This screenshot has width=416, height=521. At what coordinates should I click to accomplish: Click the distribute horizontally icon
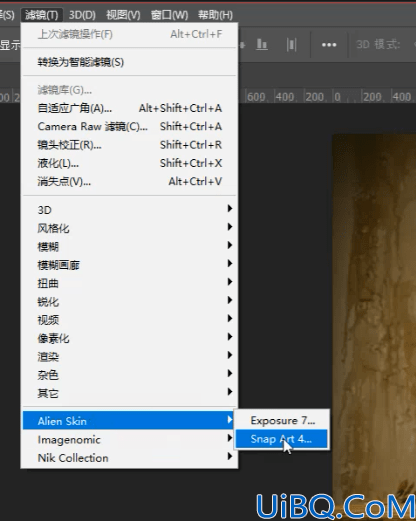(291, 44)
